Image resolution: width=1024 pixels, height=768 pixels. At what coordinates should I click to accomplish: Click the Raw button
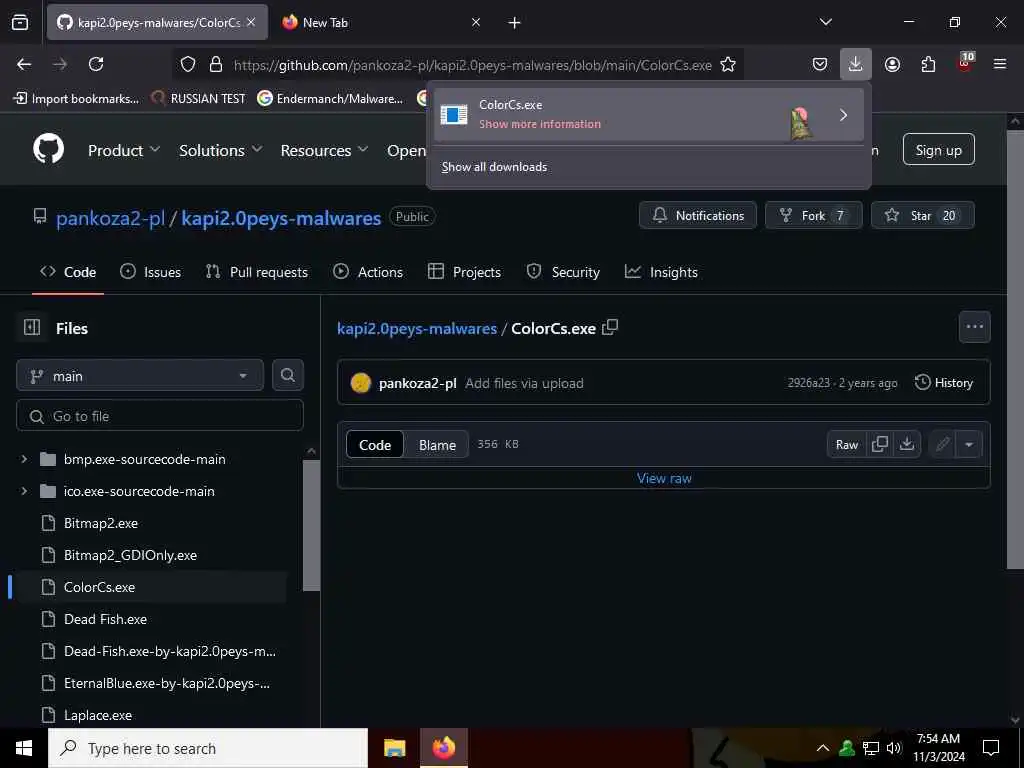[x=846, y=444]
